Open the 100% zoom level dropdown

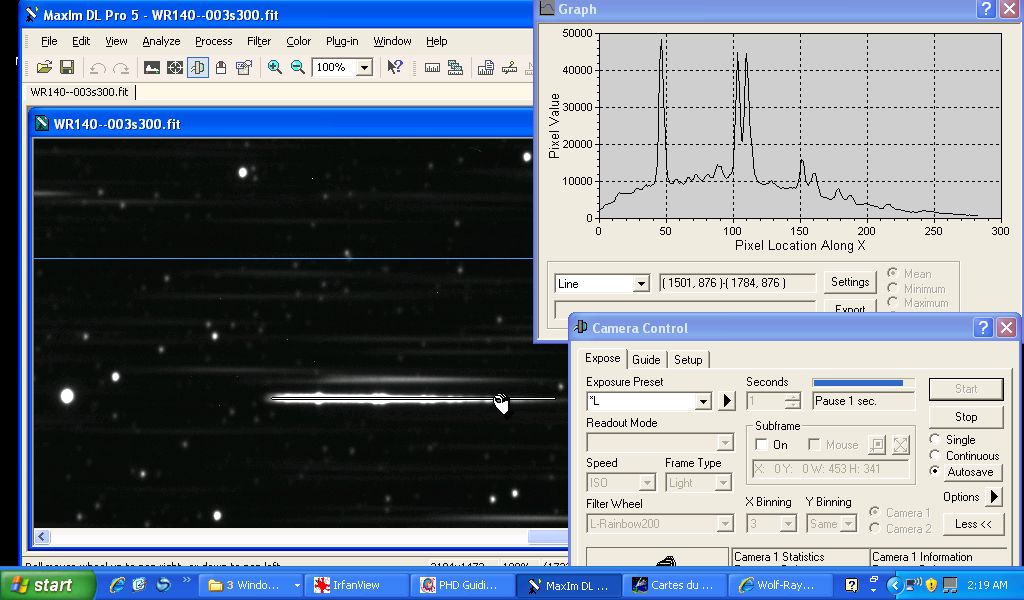pyautogui.click(x=364, y=67)
